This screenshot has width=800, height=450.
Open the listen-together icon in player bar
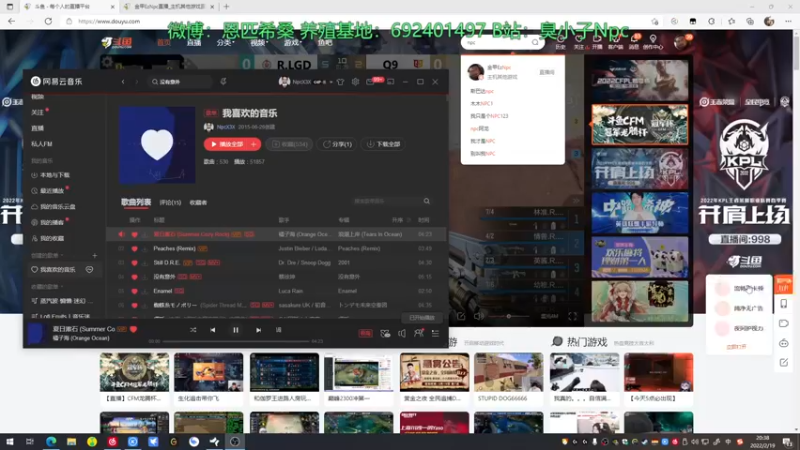pyautogui.click(x=419, y=333)
